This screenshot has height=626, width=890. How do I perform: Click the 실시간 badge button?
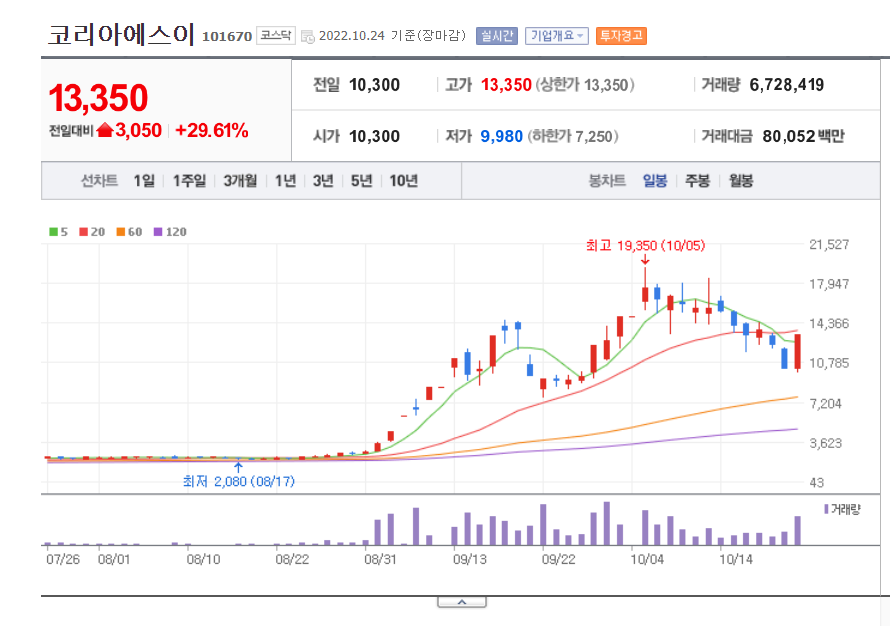click(x=497, y=36)
